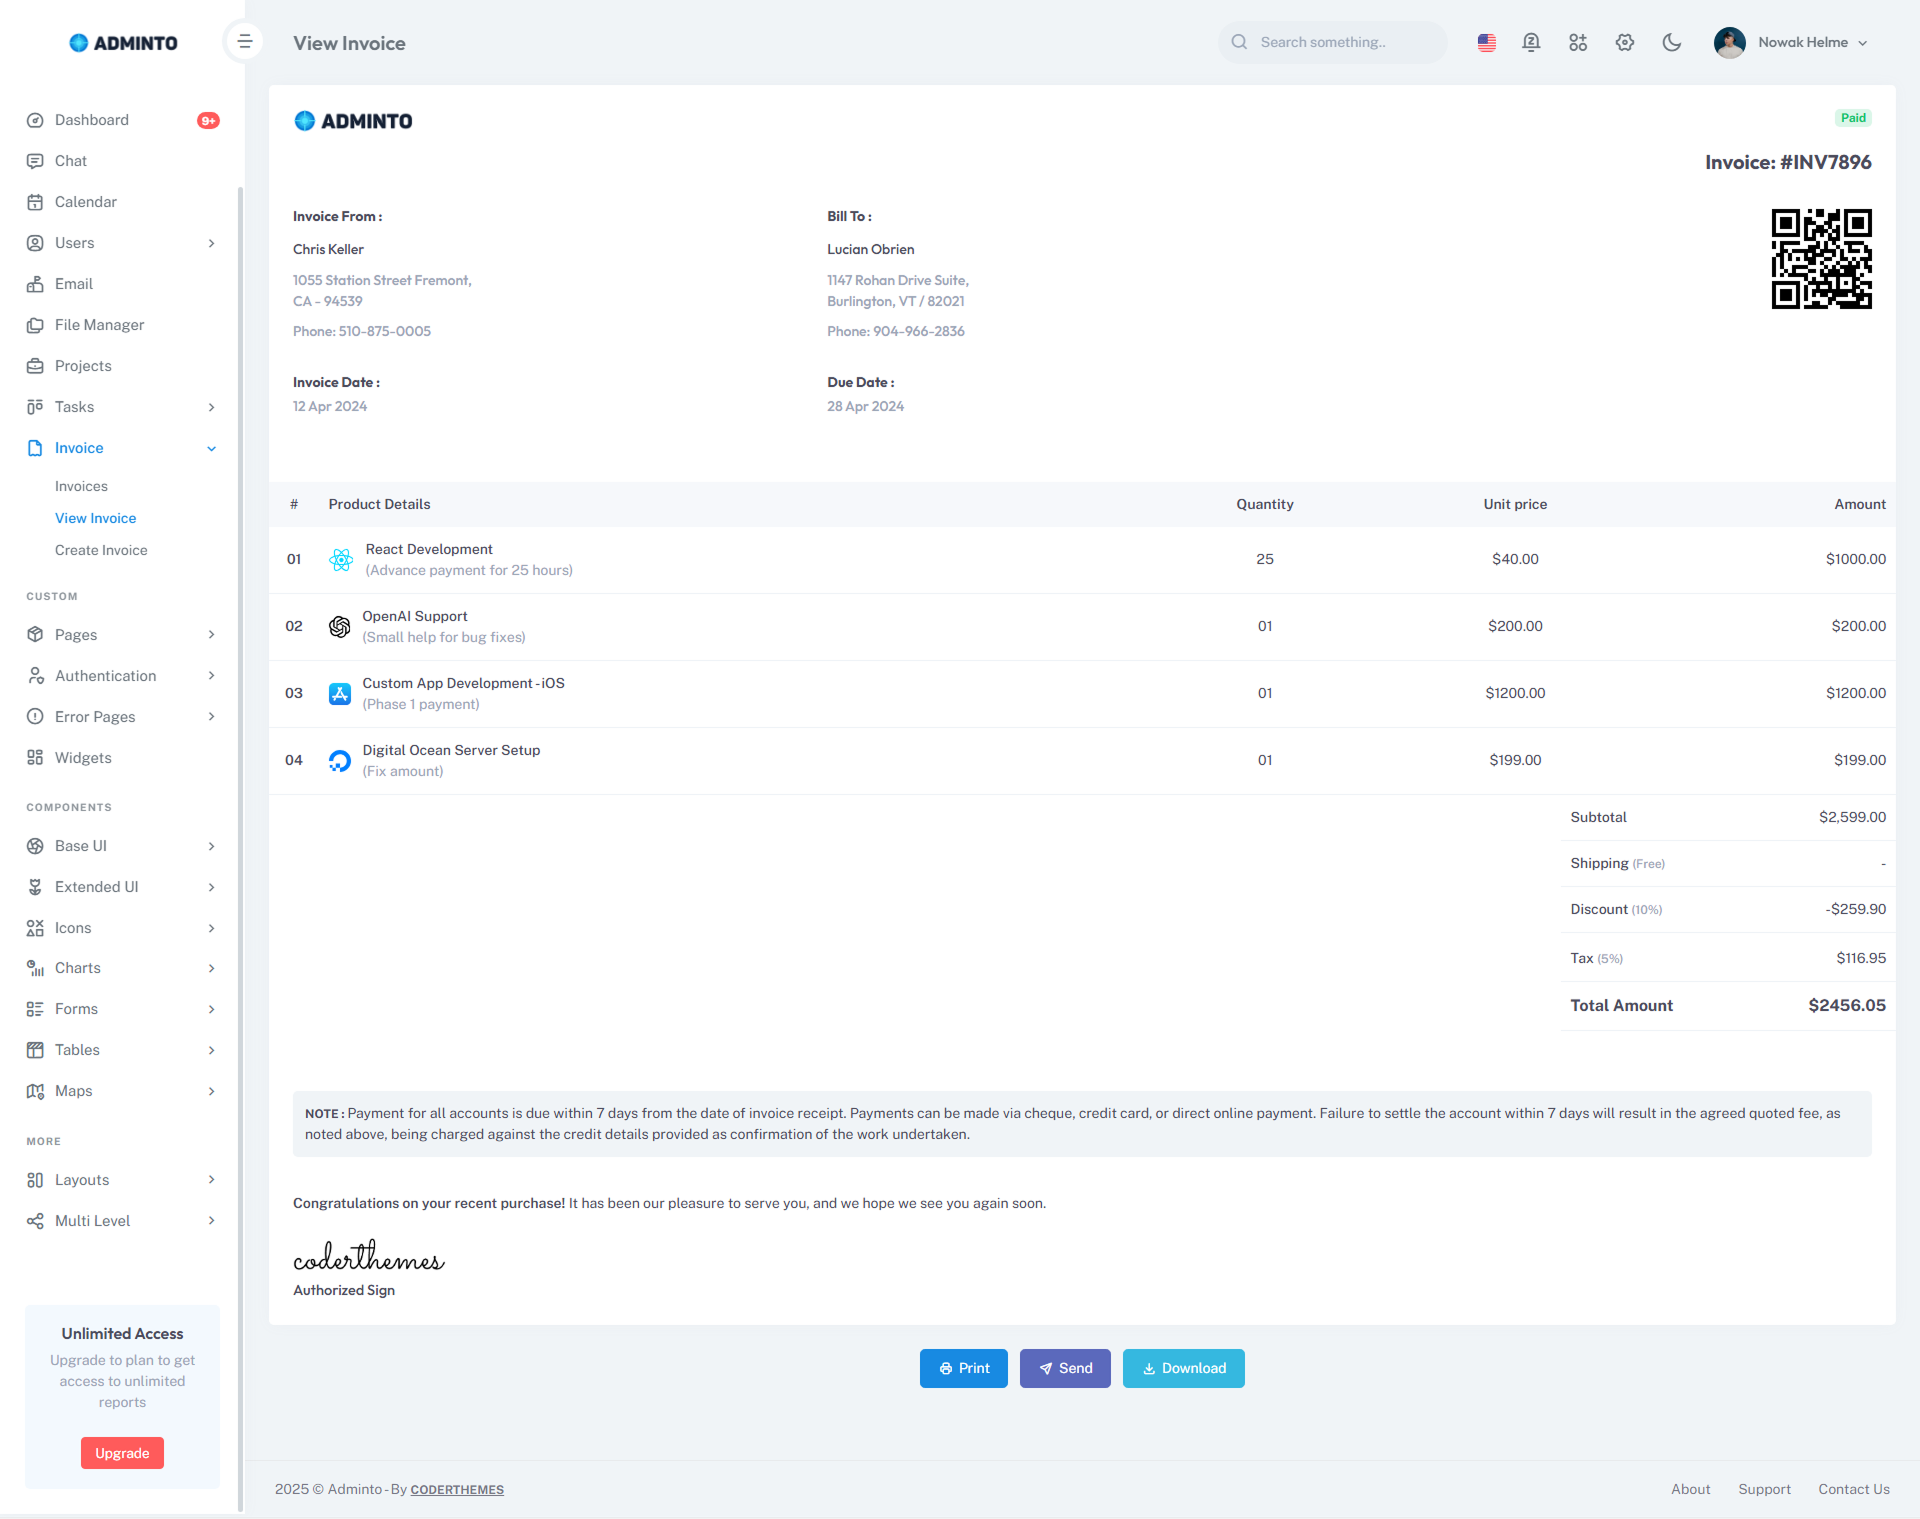
Task: Open the Chat section from sidebar
Action: [70, 161]
